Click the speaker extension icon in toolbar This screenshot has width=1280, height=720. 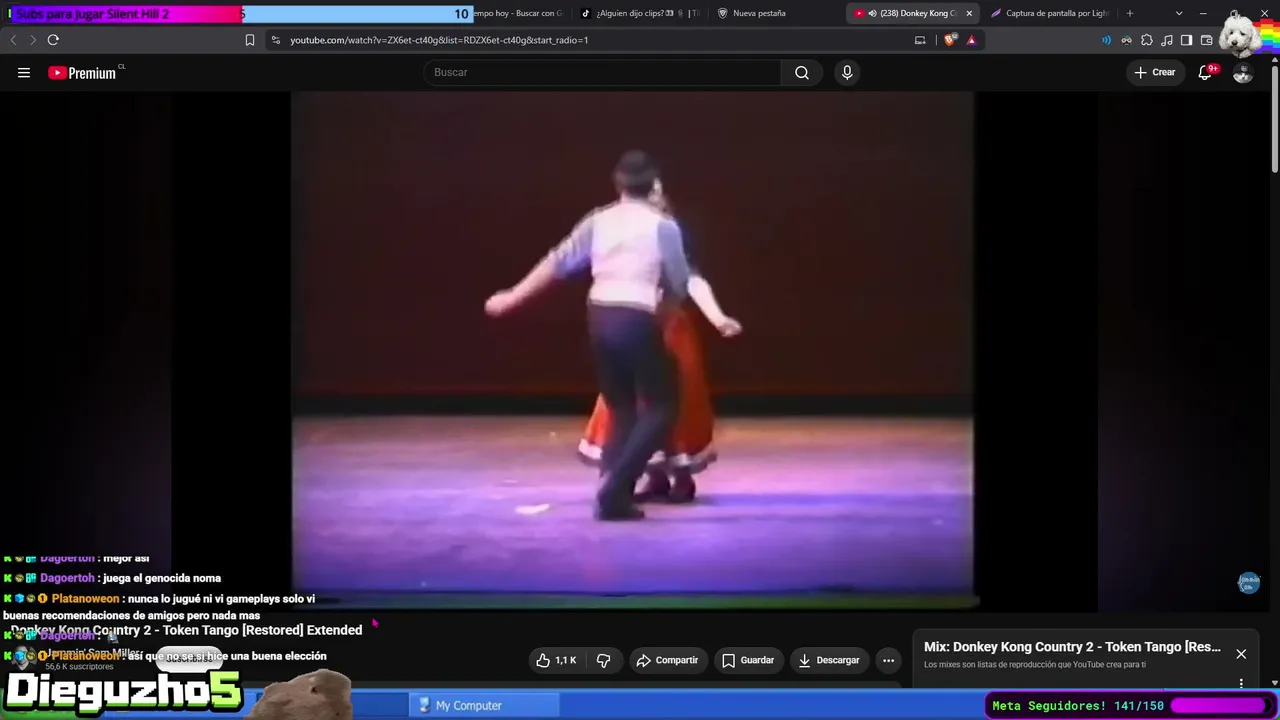pos(1106,40)
